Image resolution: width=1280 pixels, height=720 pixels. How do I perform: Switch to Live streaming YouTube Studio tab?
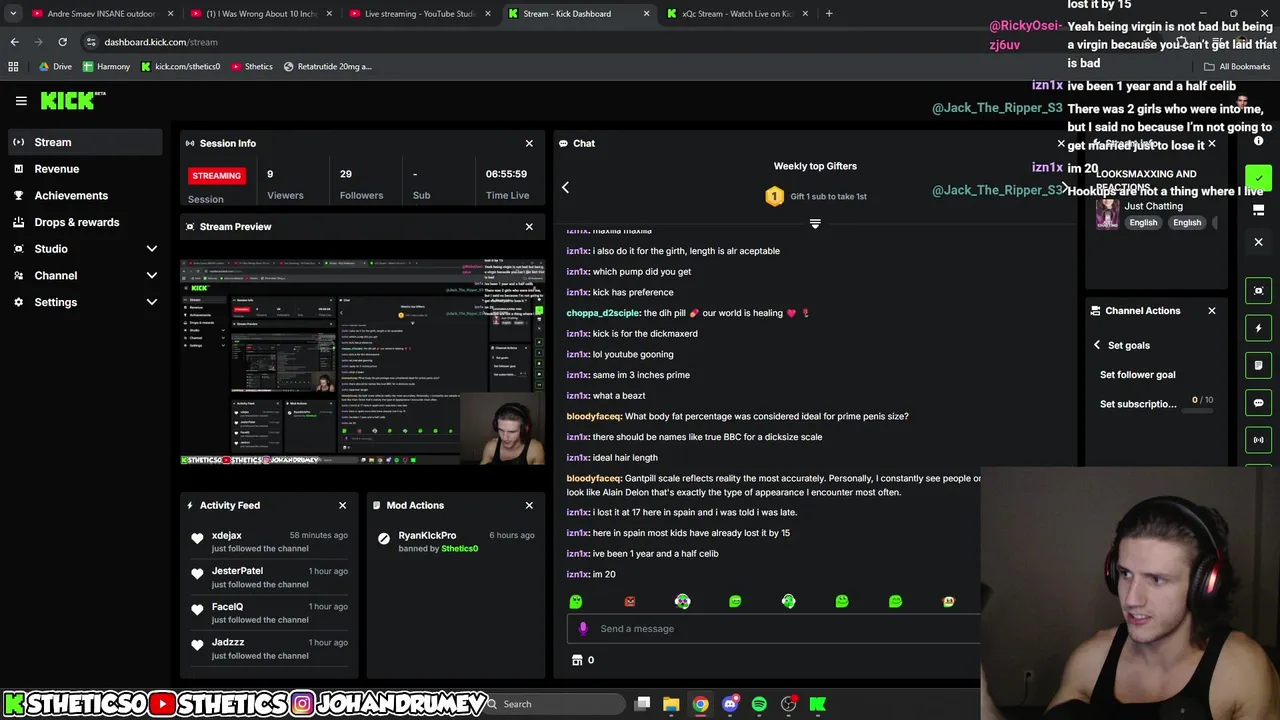(420, 14)
